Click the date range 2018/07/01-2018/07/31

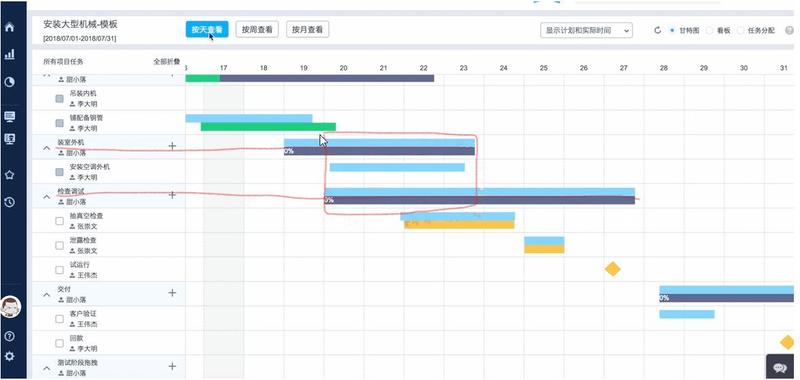coord(80,39)
